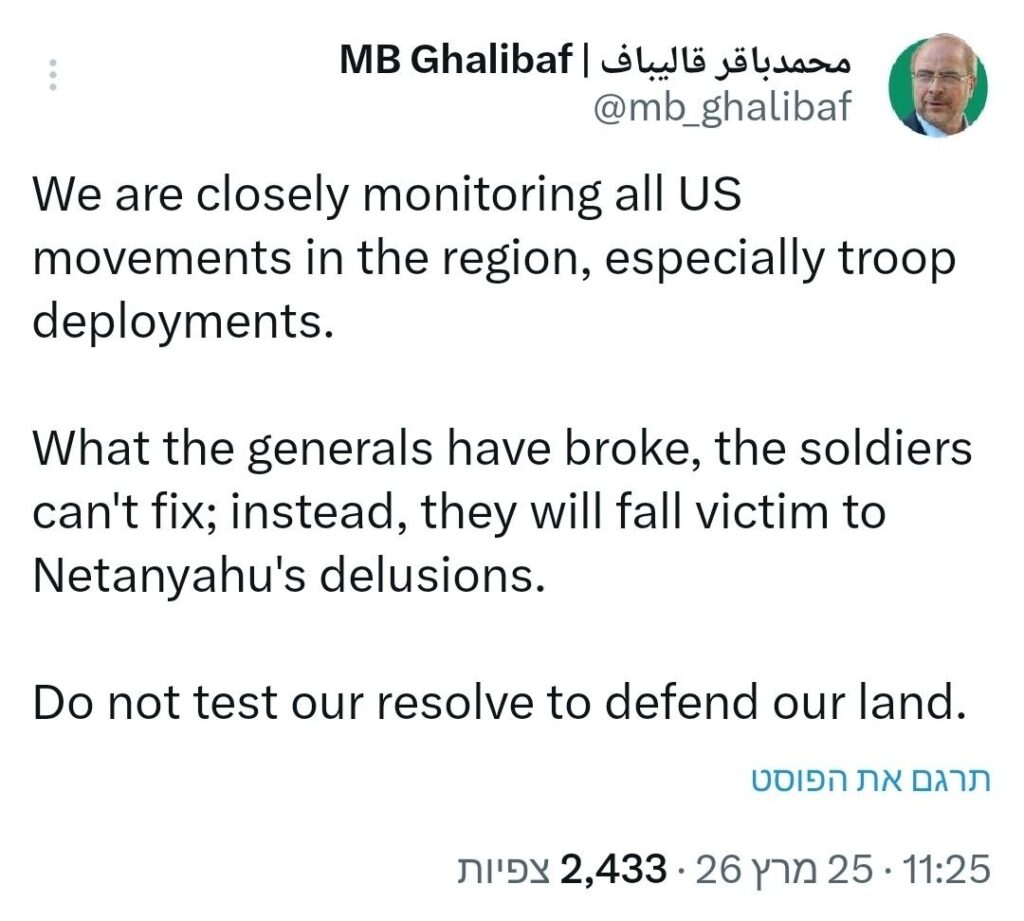
Task: Click the line beginning "movements in the region"
Action: coord(494,260)
